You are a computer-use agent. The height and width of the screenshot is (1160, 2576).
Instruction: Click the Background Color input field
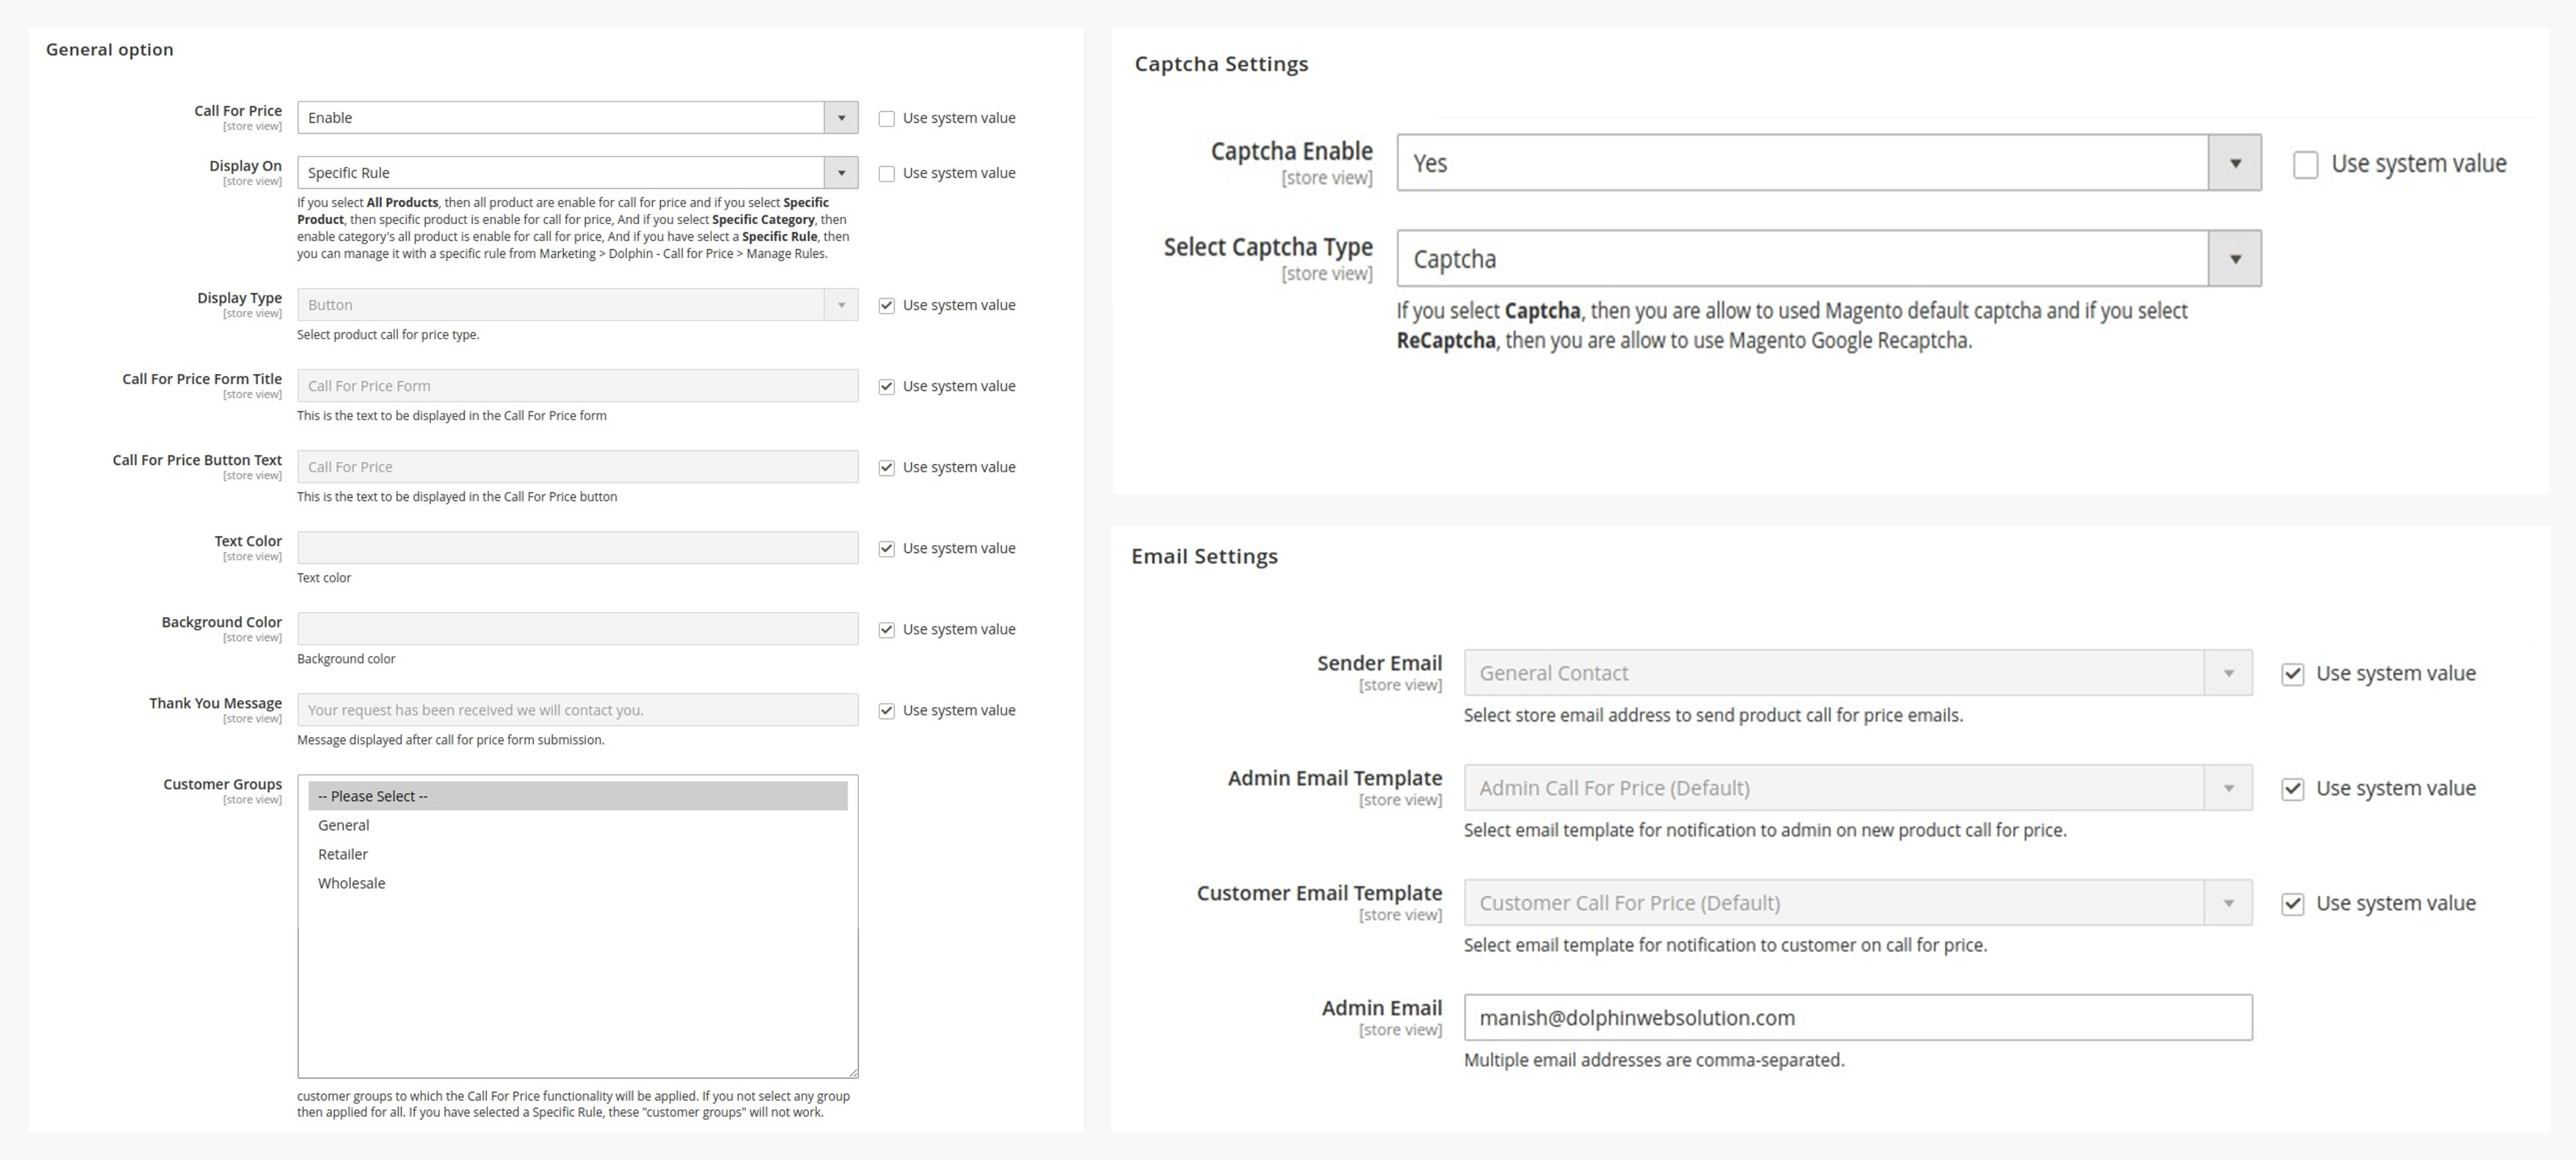(577, 629)
